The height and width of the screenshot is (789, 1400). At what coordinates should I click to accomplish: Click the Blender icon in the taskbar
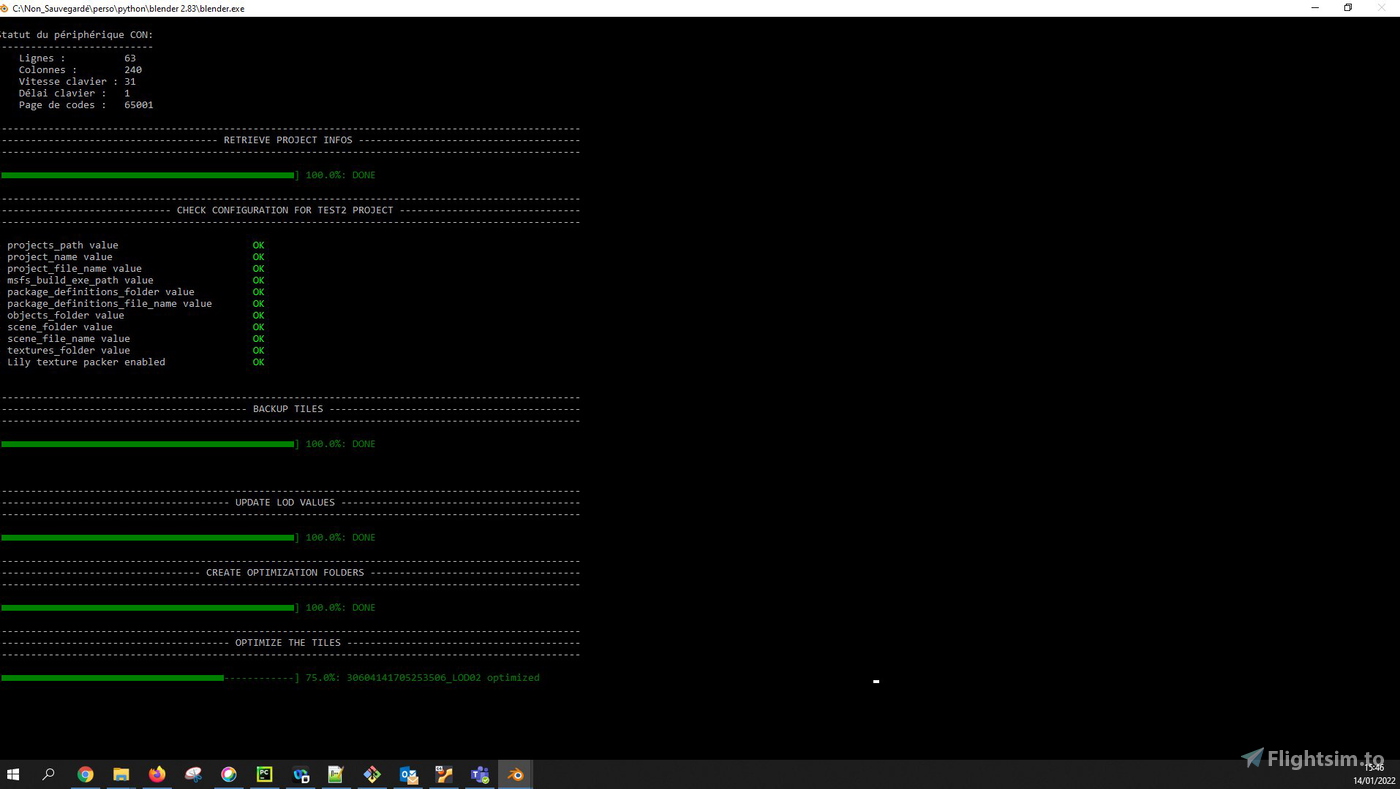(x=515, y=774)
